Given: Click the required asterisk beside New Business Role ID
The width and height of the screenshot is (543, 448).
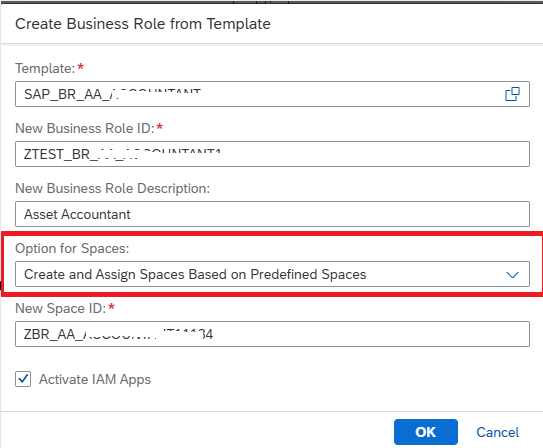Looking at the screenshot, I should point(160,126).
